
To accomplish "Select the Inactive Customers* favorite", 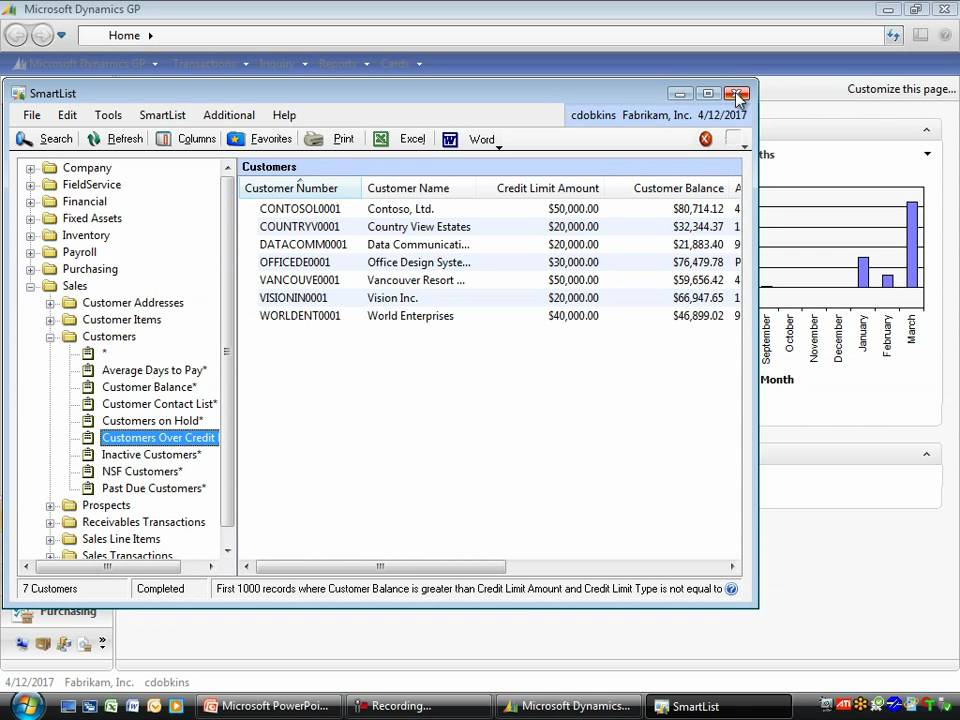I will coord(151,454).
